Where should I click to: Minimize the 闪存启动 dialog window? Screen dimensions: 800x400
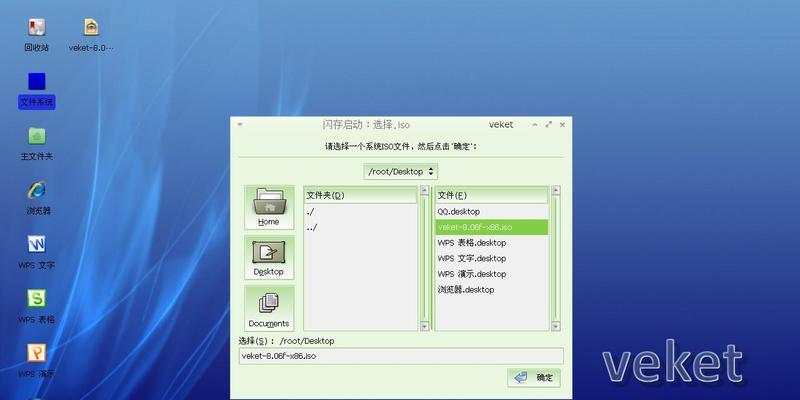[535, 124]
